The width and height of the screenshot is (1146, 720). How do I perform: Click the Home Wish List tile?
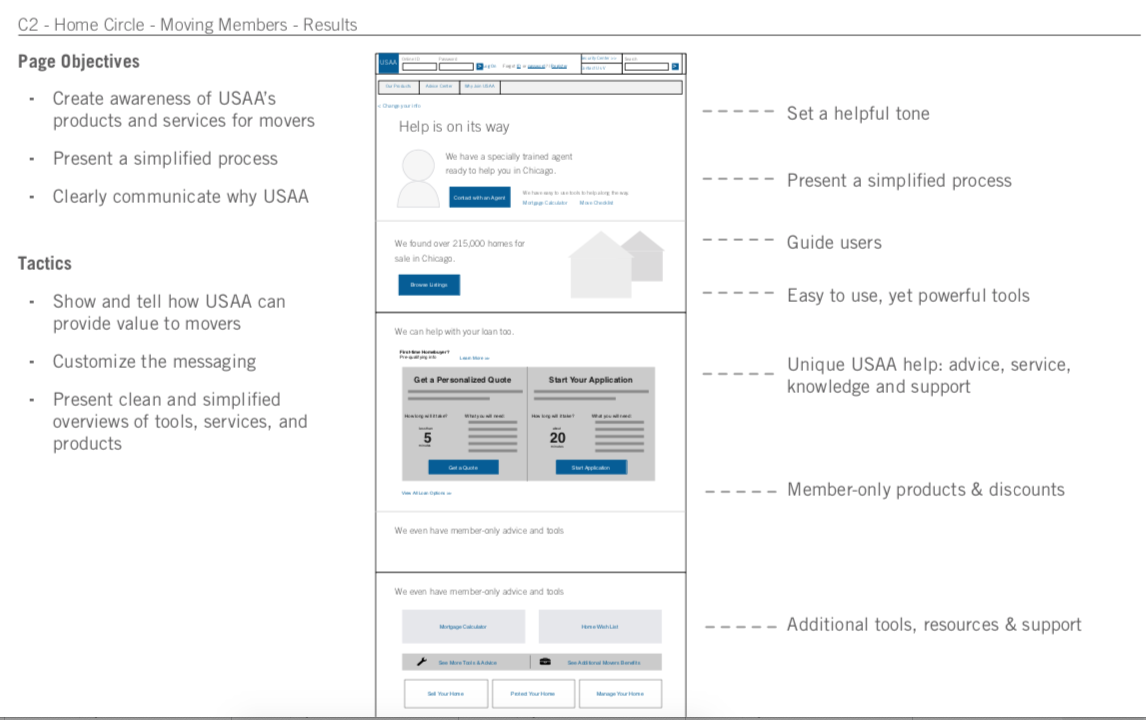click(600, 626)
